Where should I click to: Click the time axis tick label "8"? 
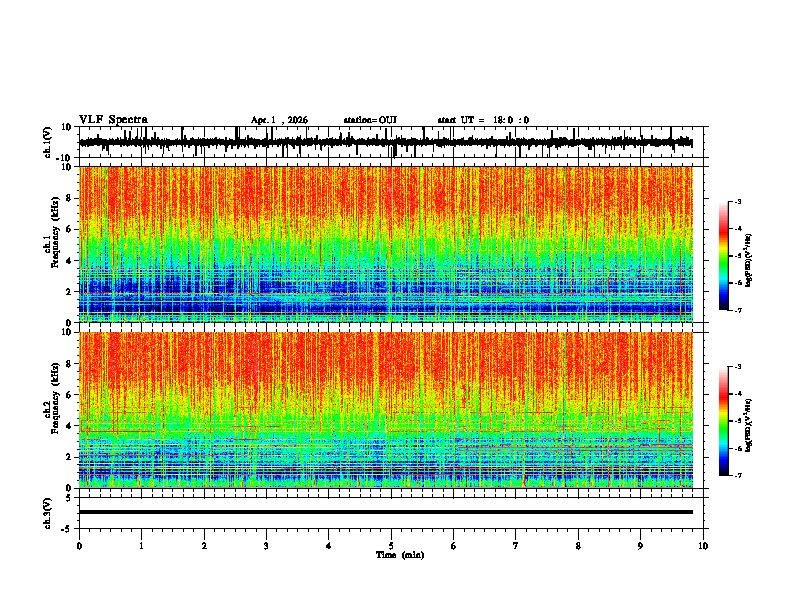click(x=578, y=546)
